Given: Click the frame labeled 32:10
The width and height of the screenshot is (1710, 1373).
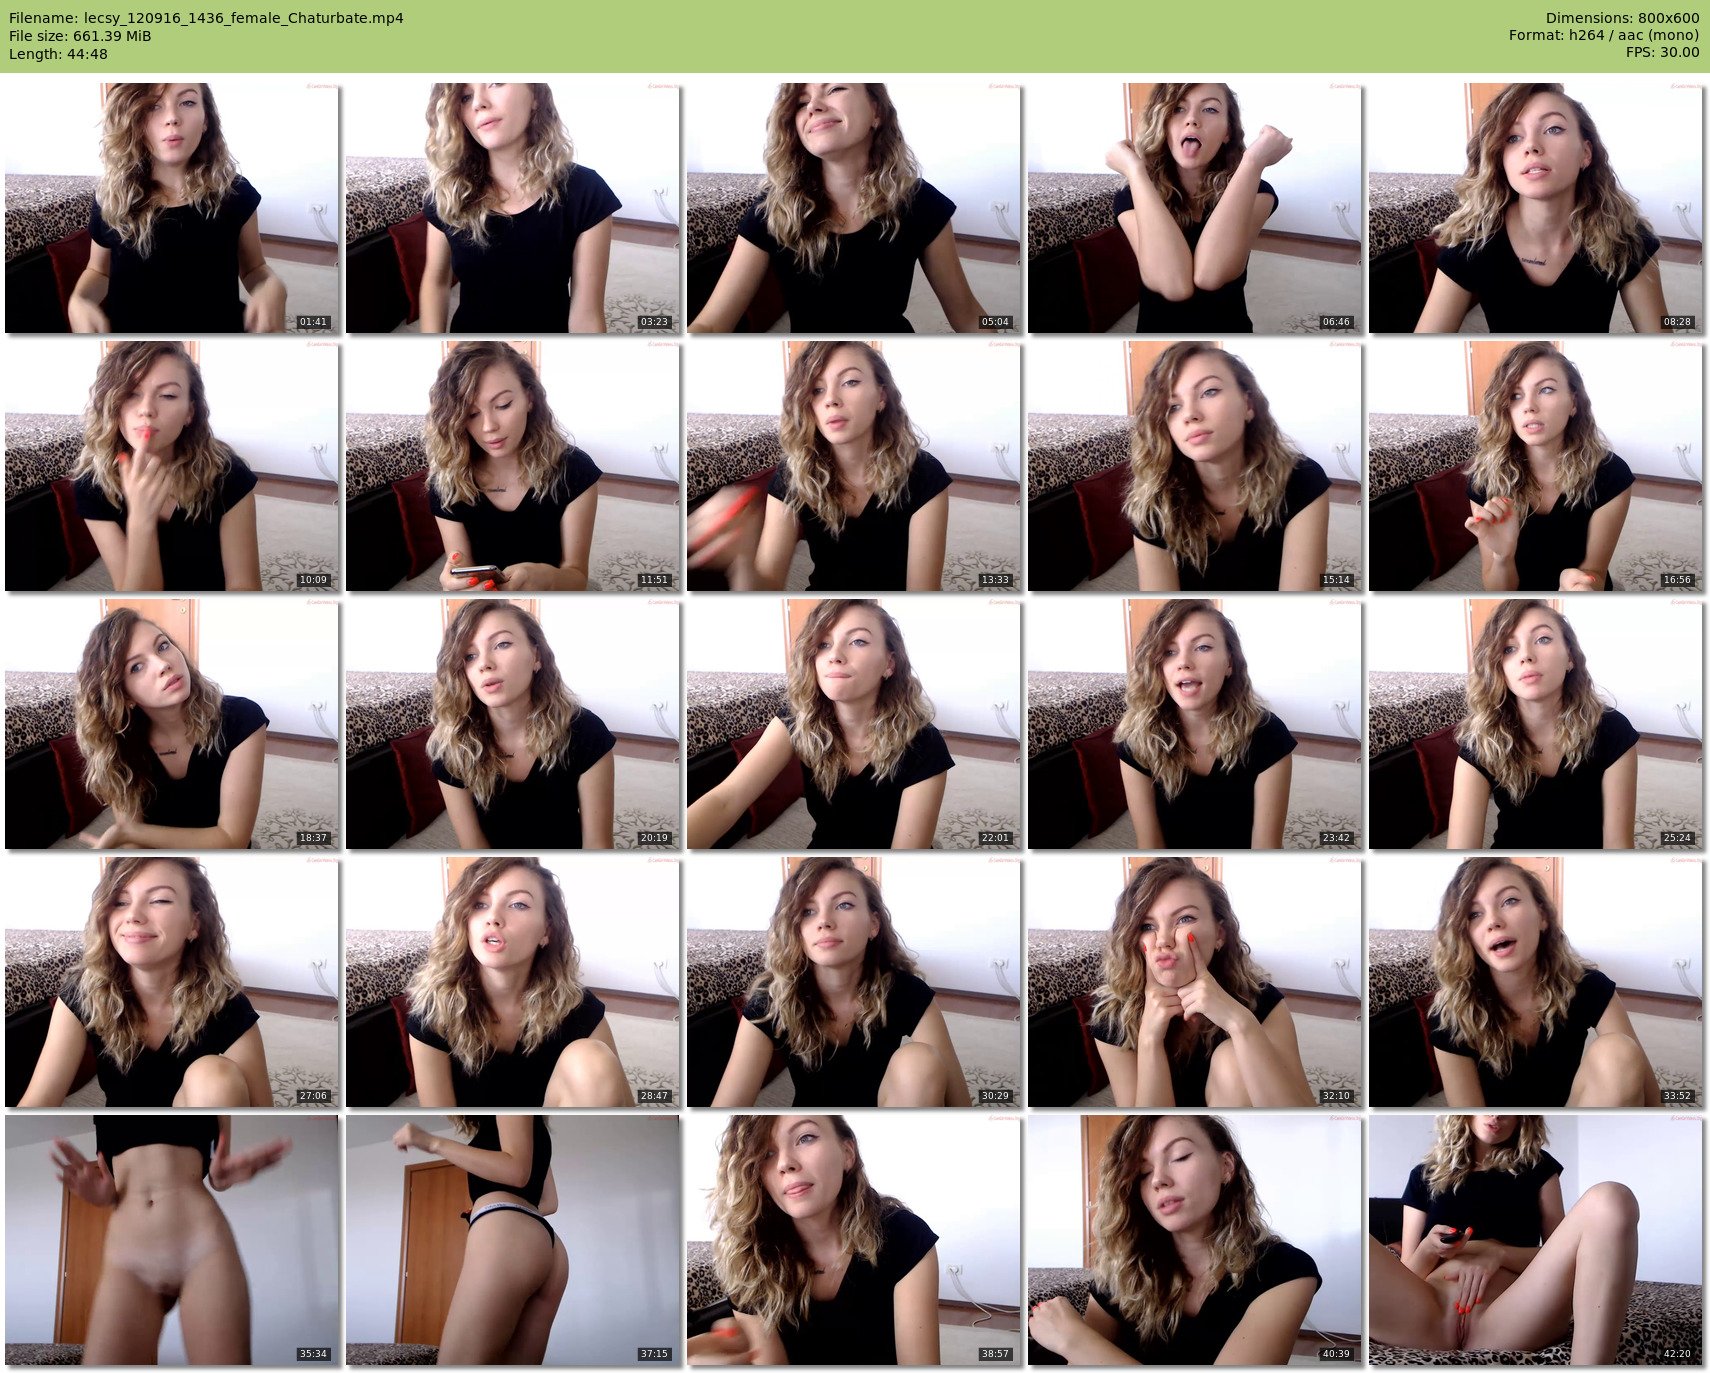Looking at the screenshot, I should pyautogui.click(x=1195, y=982).
